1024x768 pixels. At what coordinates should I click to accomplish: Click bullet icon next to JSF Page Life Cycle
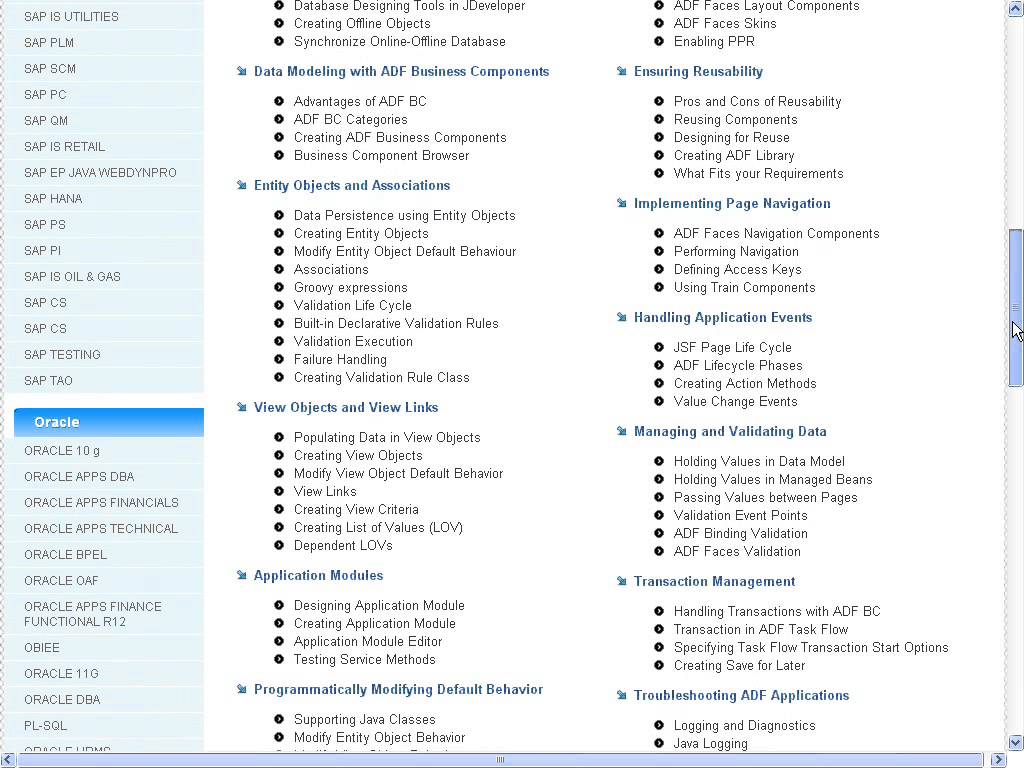pyautogui.click(x=659, y=347)
